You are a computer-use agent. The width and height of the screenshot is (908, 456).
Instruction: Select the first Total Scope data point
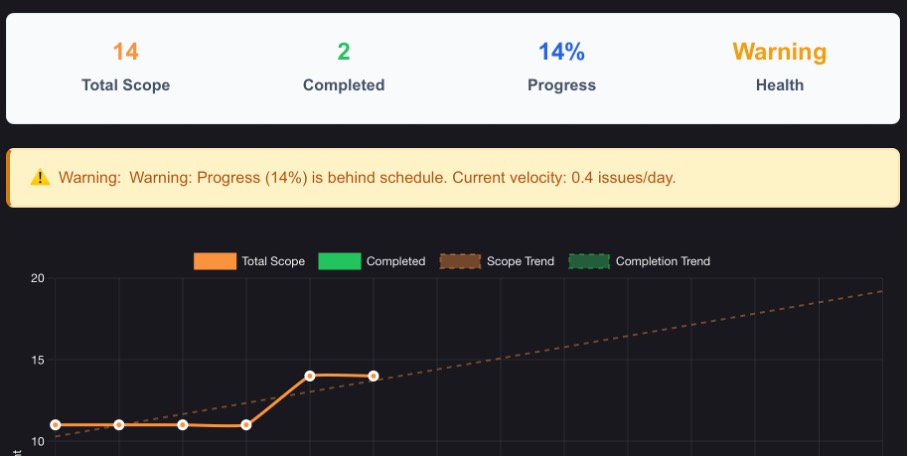point(55,425)
